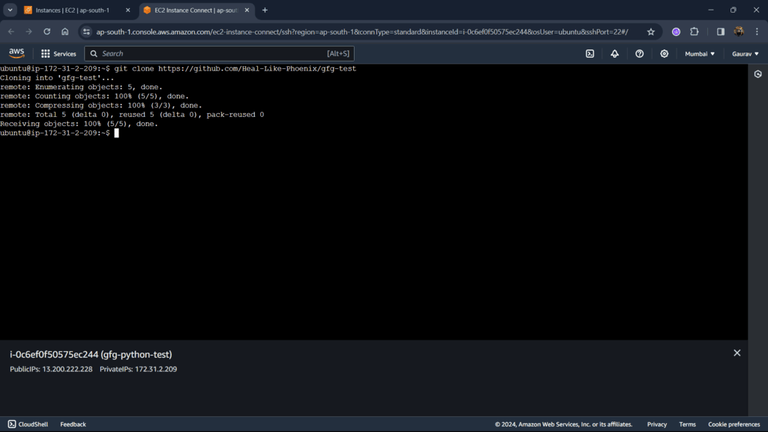Click PublicIPs: 13.200.222.228 text
This screenshot has width=768, height=432.
pyautogui.click(x=51, y=369)
